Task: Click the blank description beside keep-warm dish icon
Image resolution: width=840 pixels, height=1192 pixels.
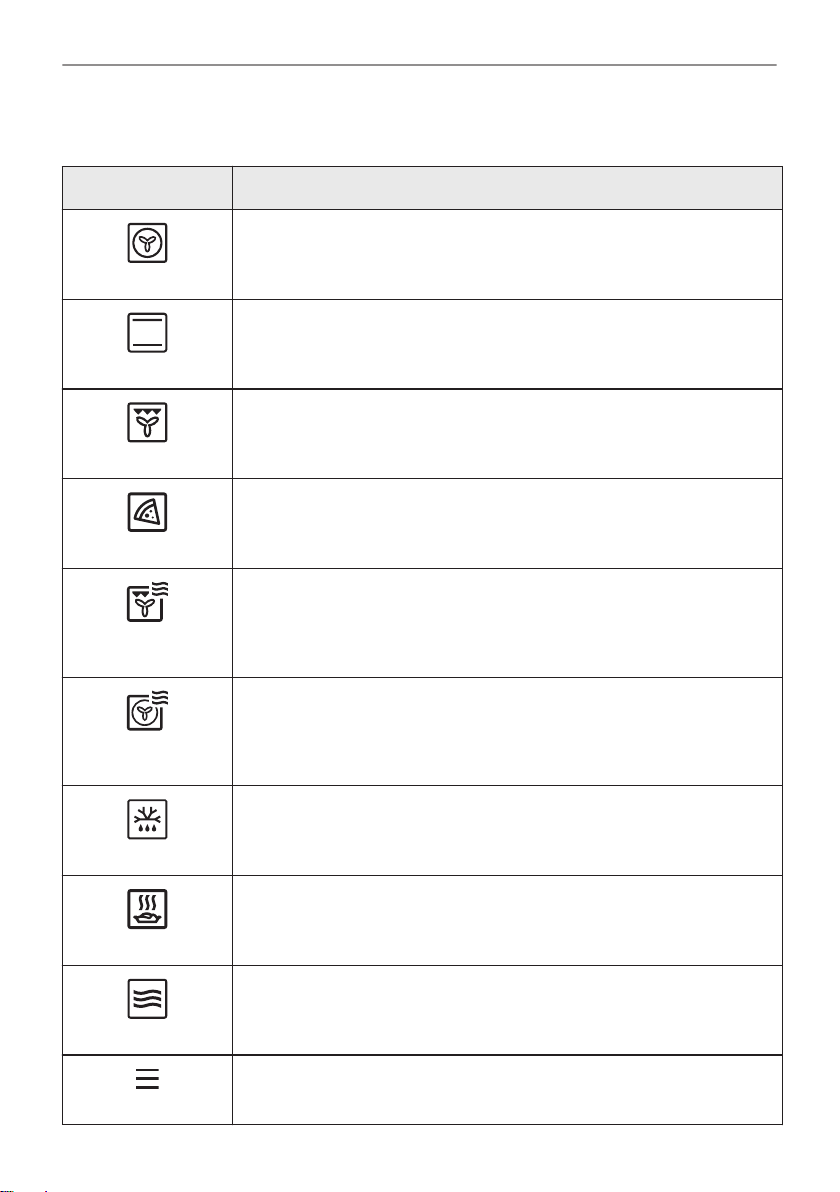Action: pyautogui.click(x=507, y=920)
